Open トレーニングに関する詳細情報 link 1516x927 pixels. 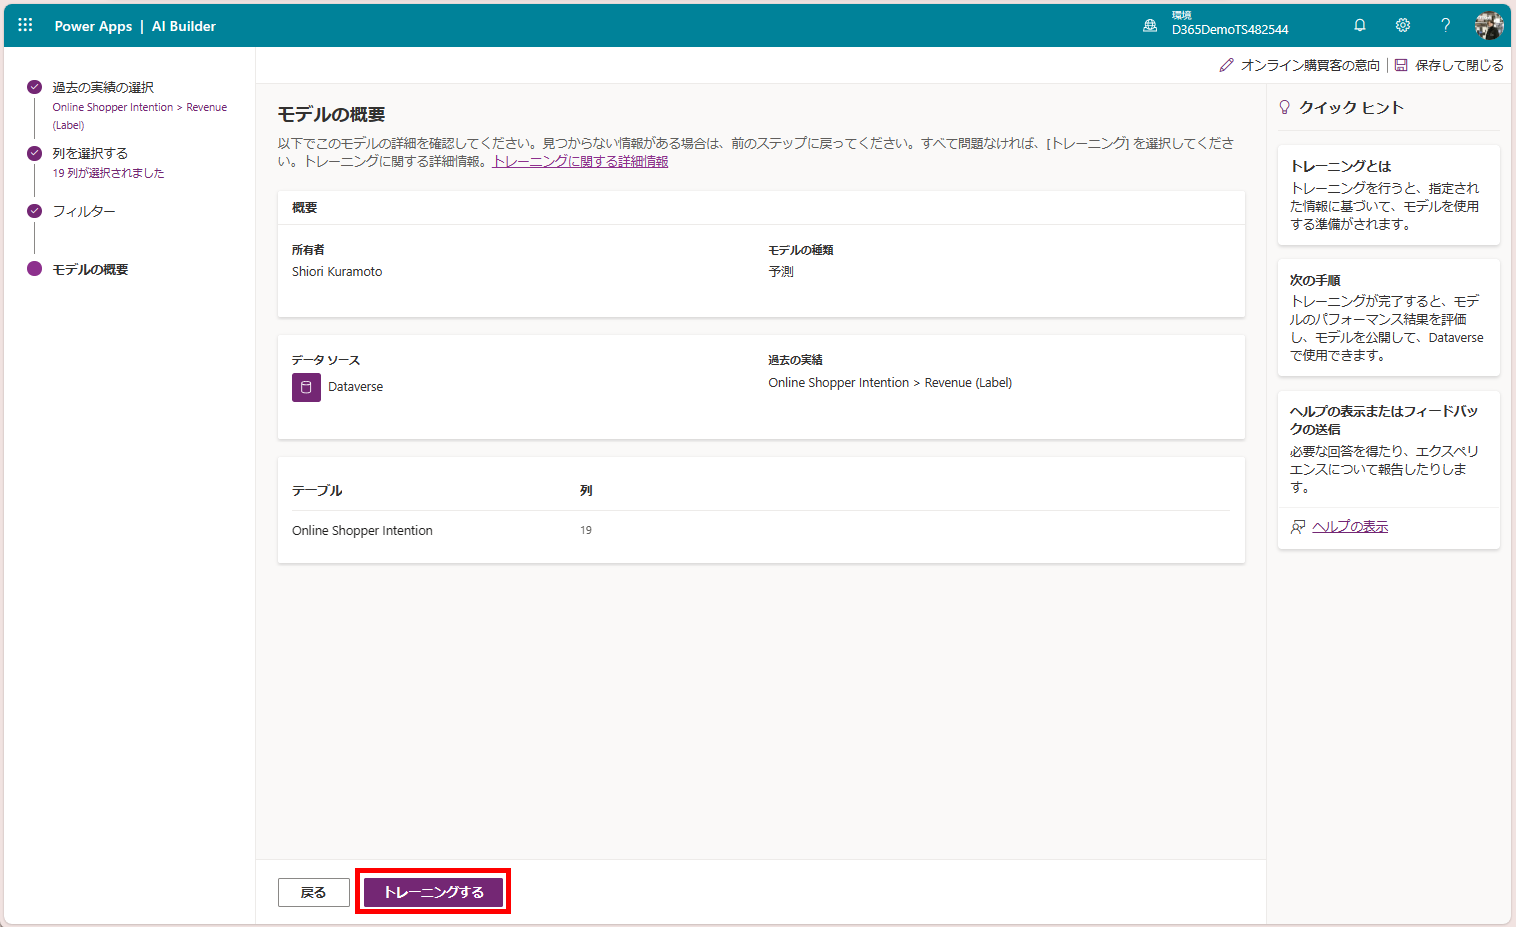tap(580, 161)
